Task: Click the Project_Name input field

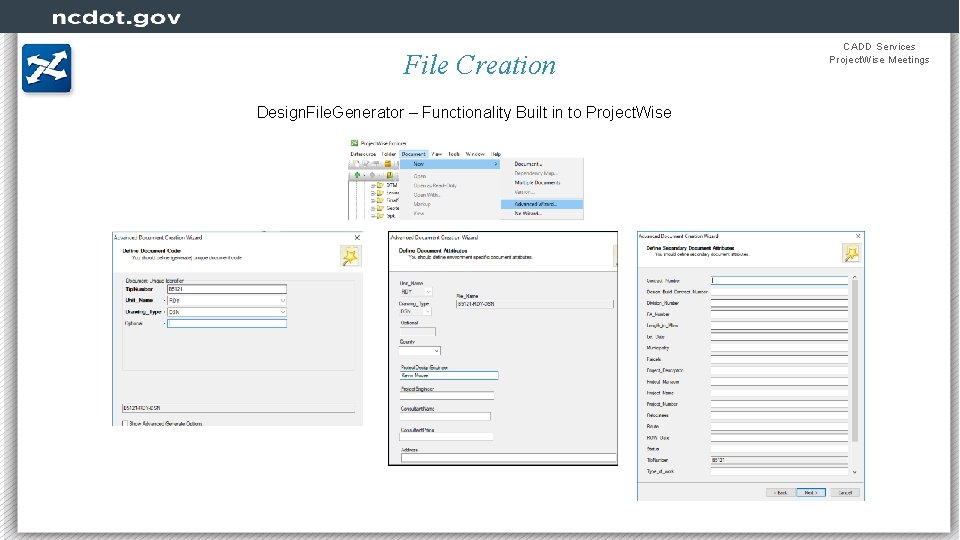Action: tap(779, 393)
